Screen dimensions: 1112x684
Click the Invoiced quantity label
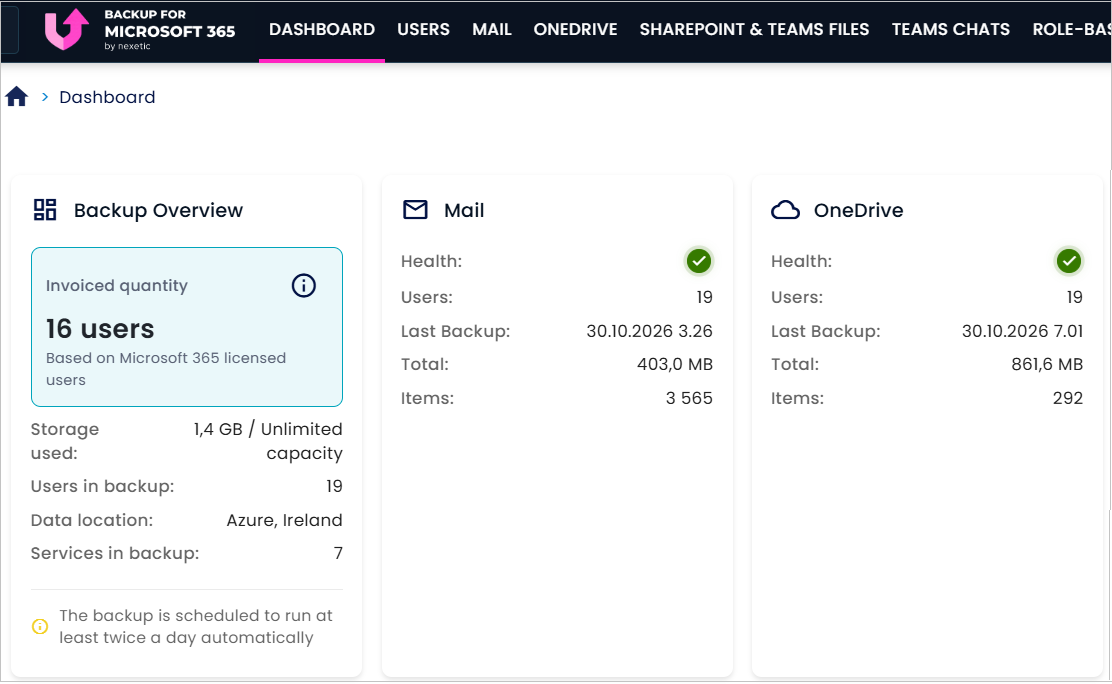click(117, 286)
